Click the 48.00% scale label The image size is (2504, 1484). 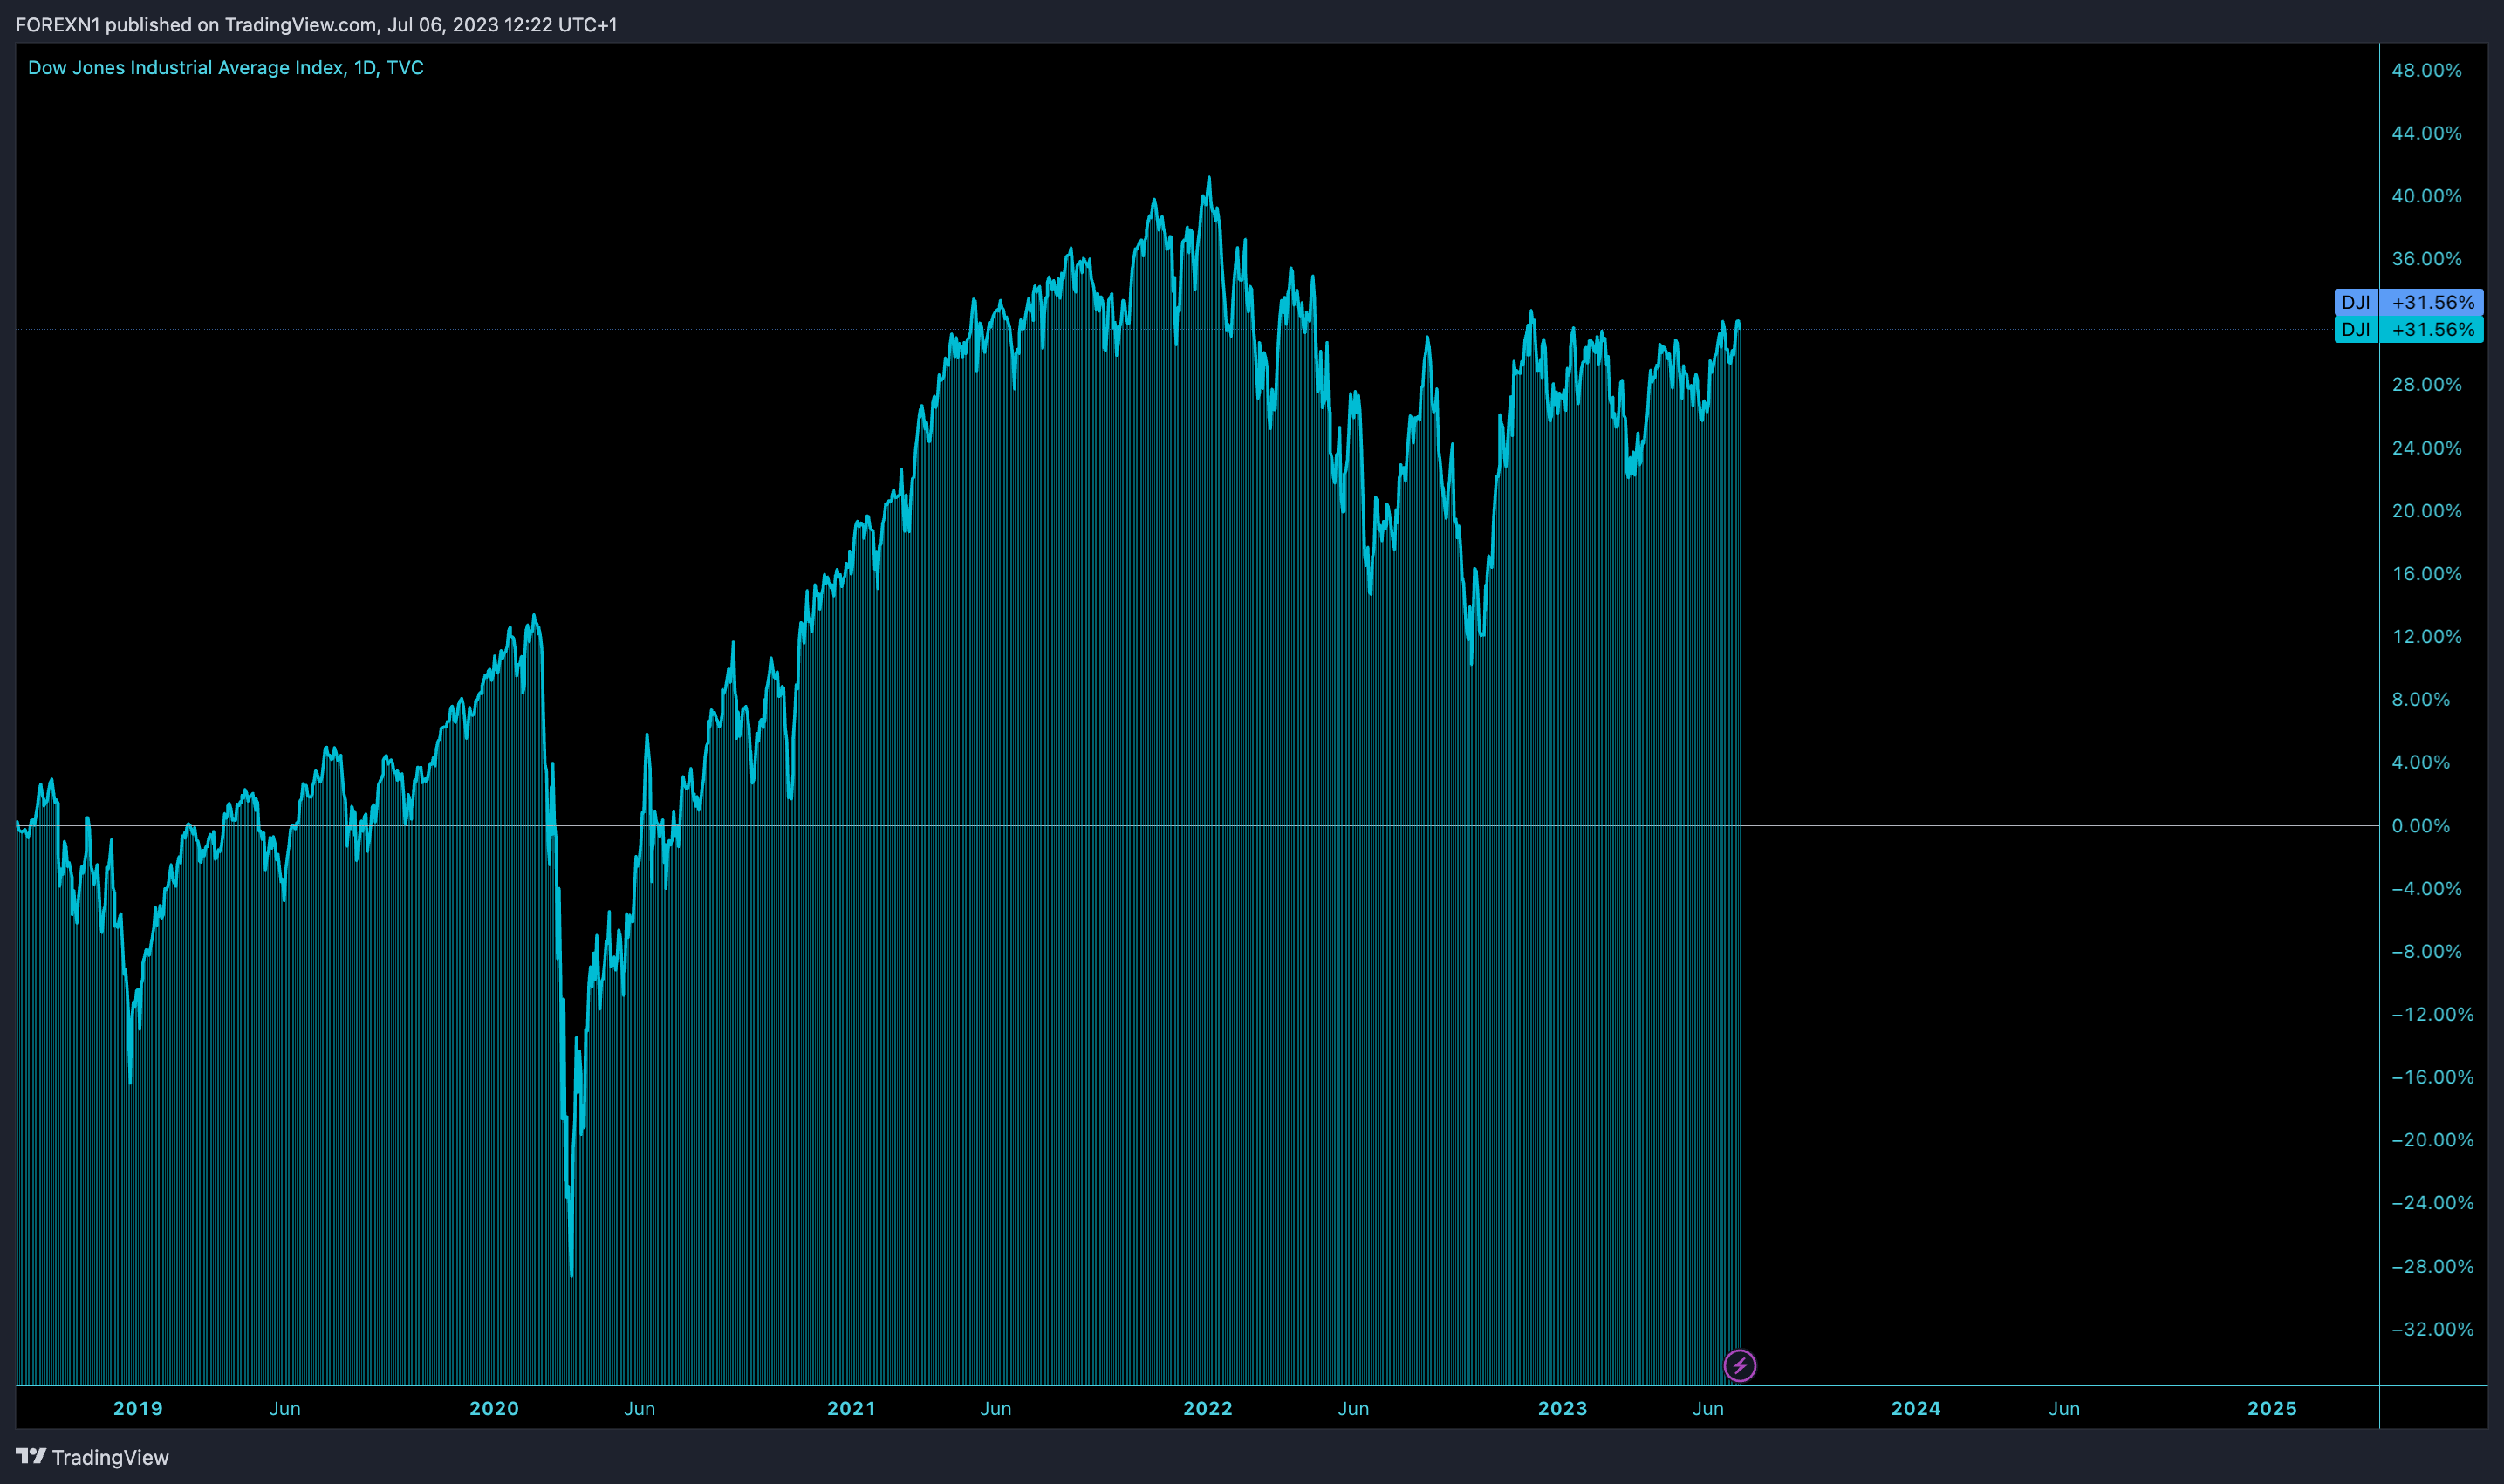2427,70
